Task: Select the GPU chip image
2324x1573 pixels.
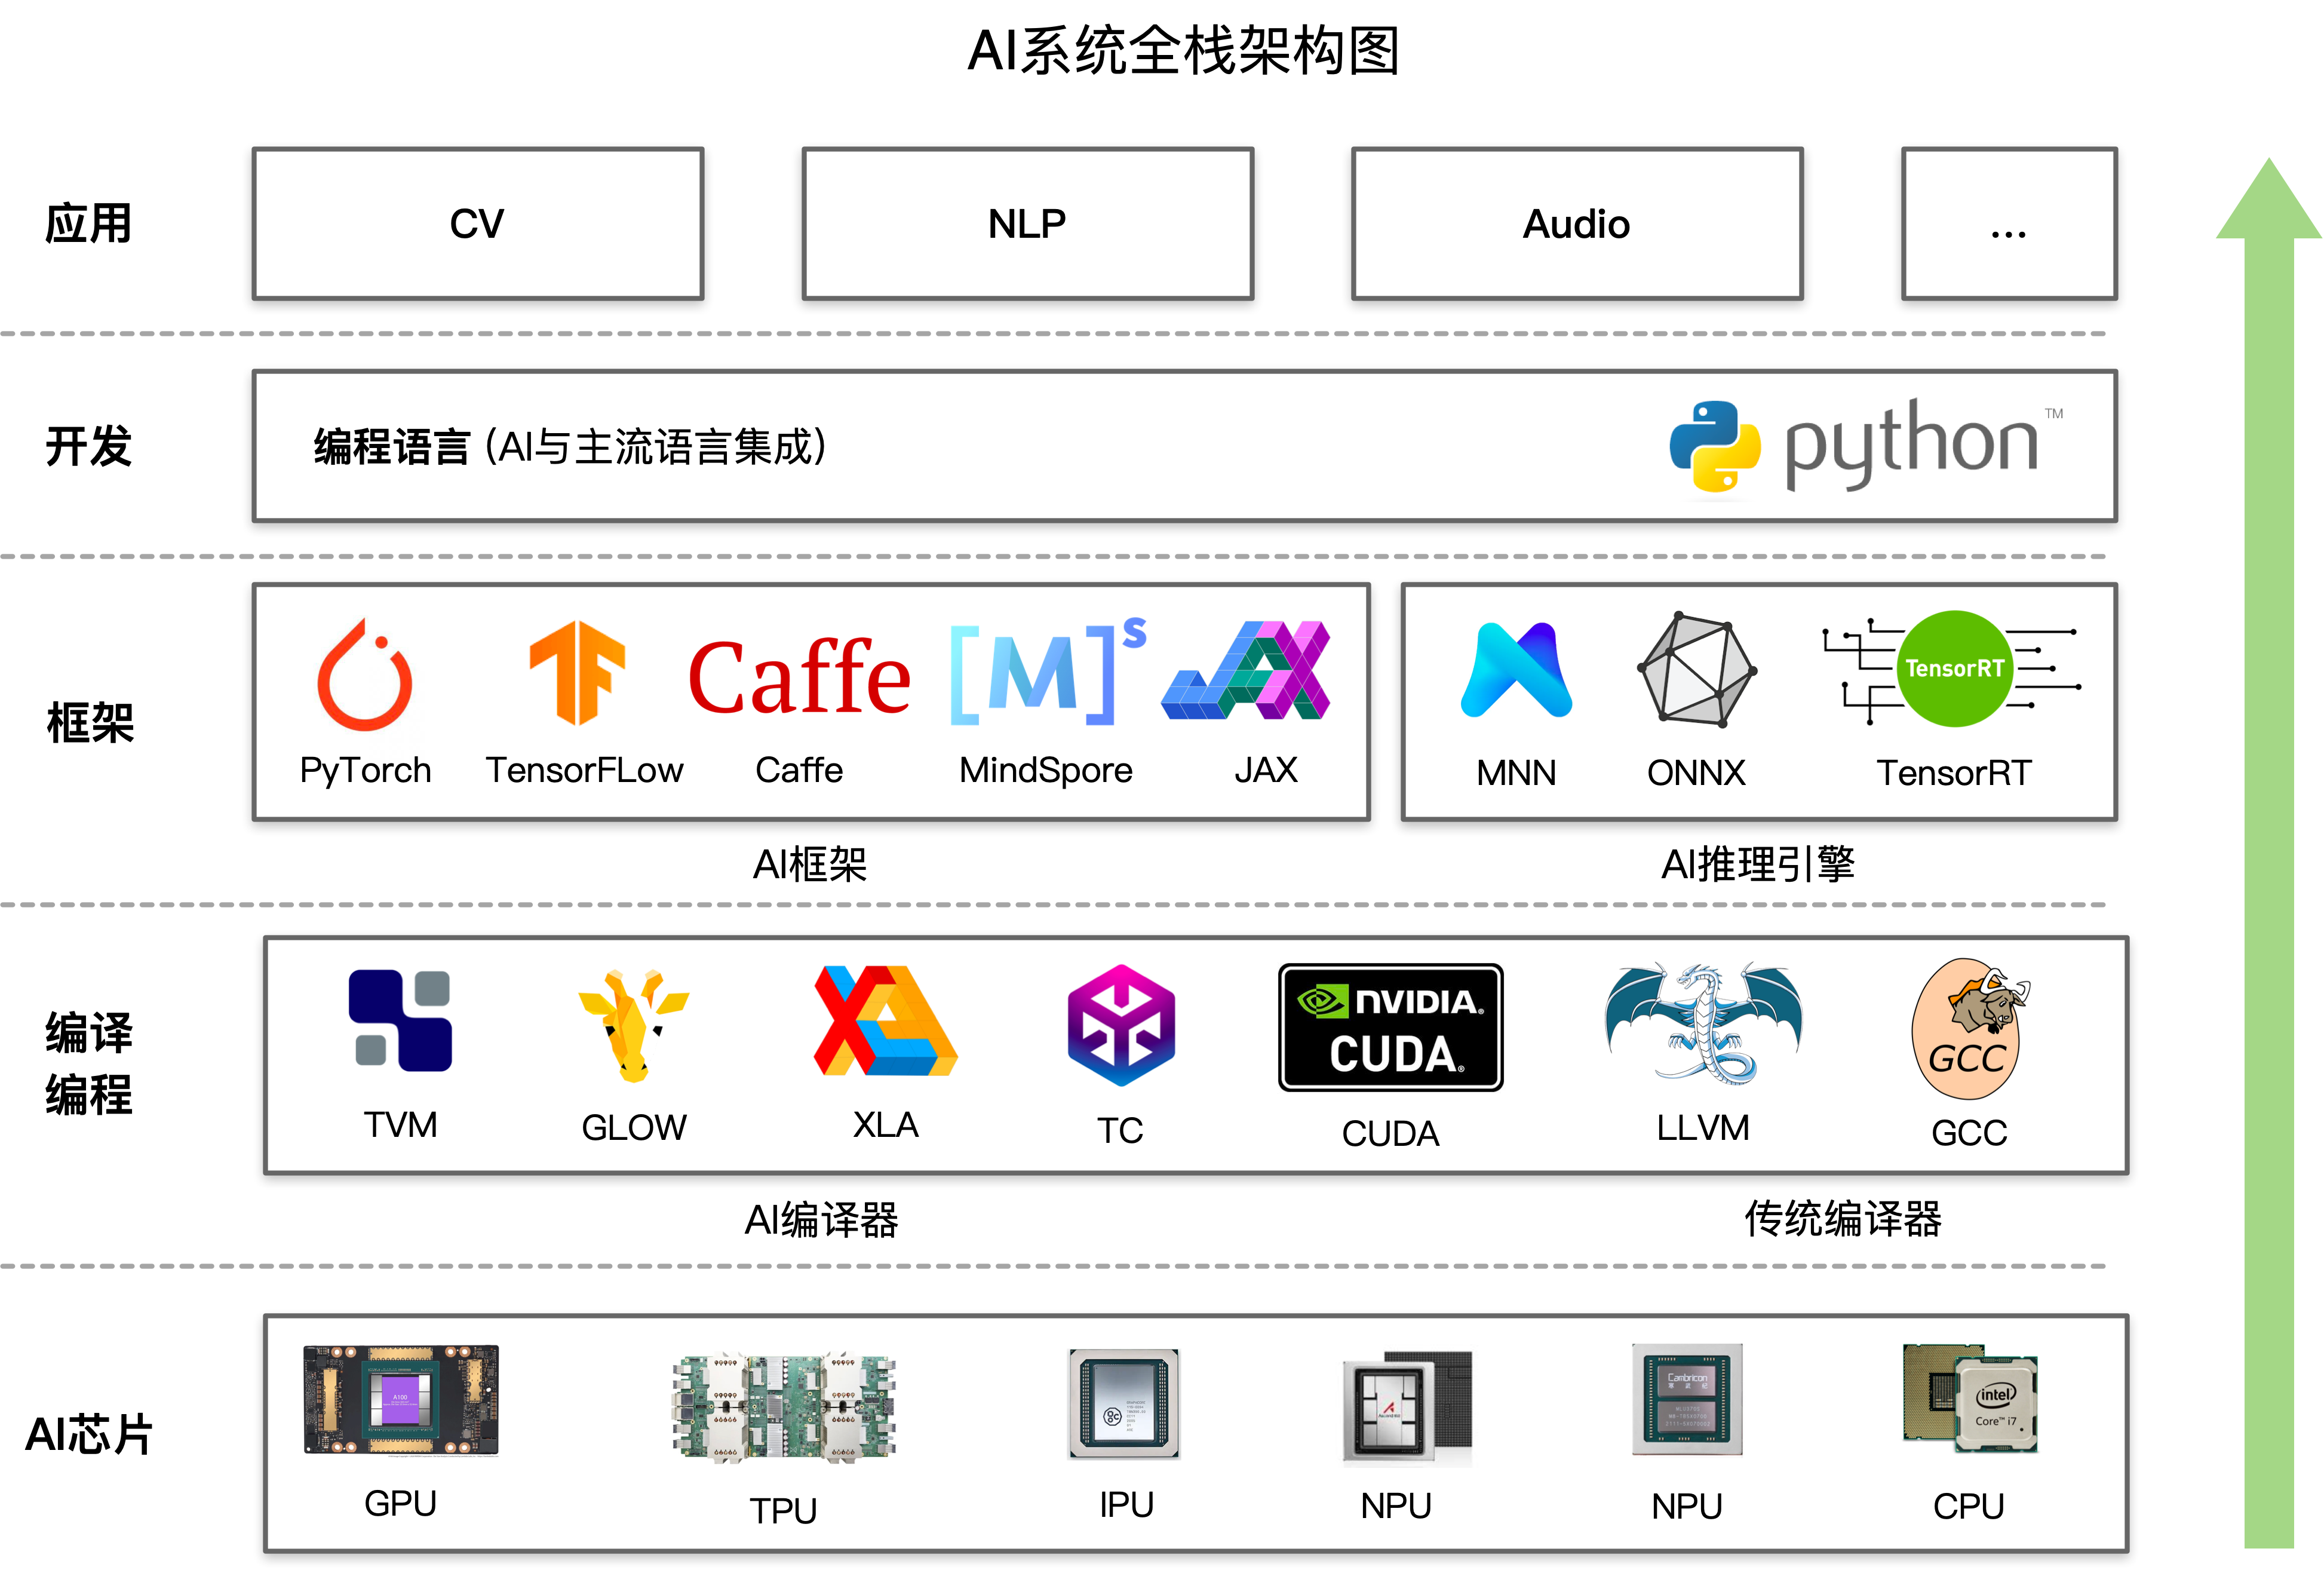Action: pos(401,1399)
